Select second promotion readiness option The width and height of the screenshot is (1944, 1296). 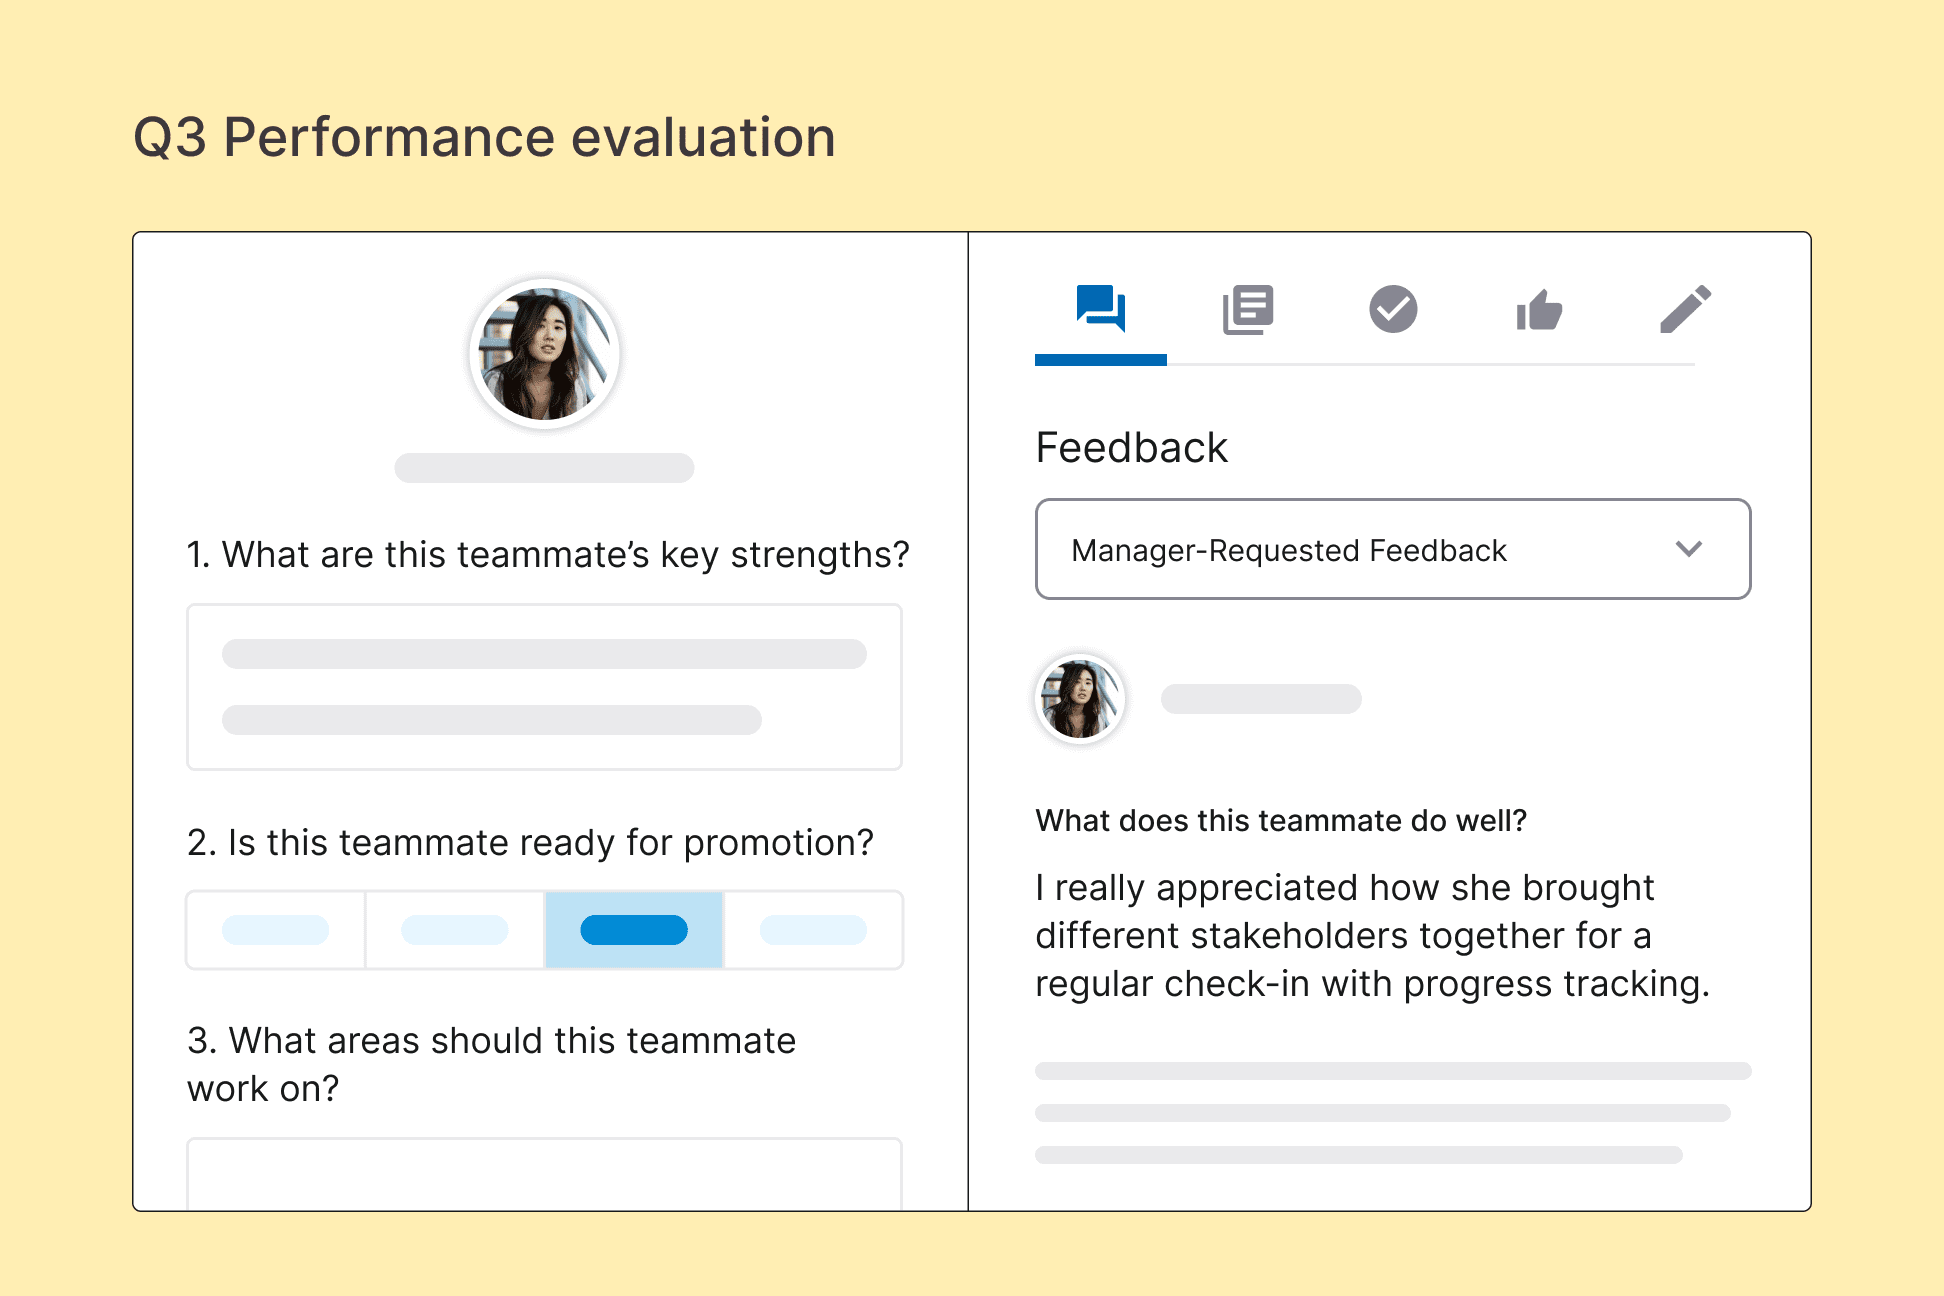tap(455, 930)
